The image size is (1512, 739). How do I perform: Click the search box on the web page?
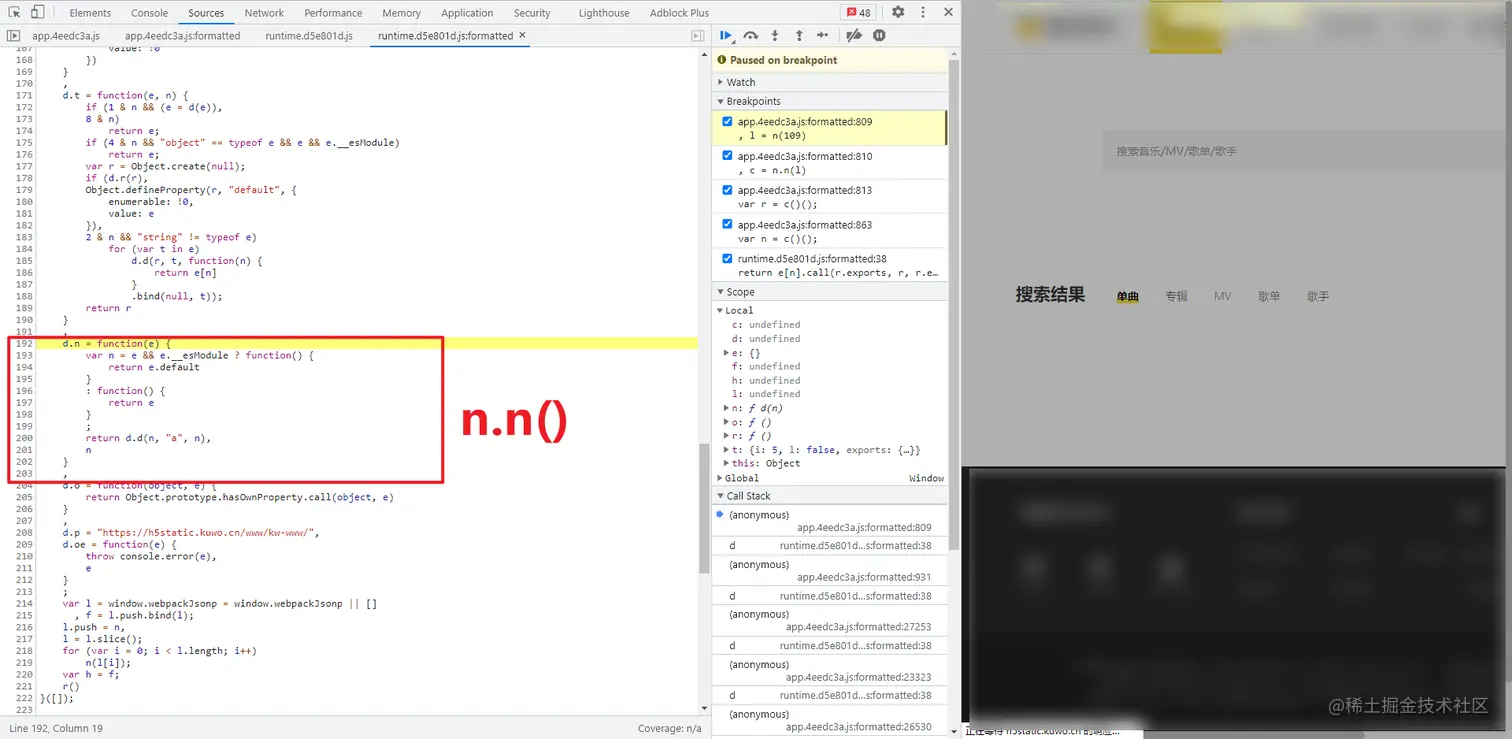click(x=1305, y=151)
